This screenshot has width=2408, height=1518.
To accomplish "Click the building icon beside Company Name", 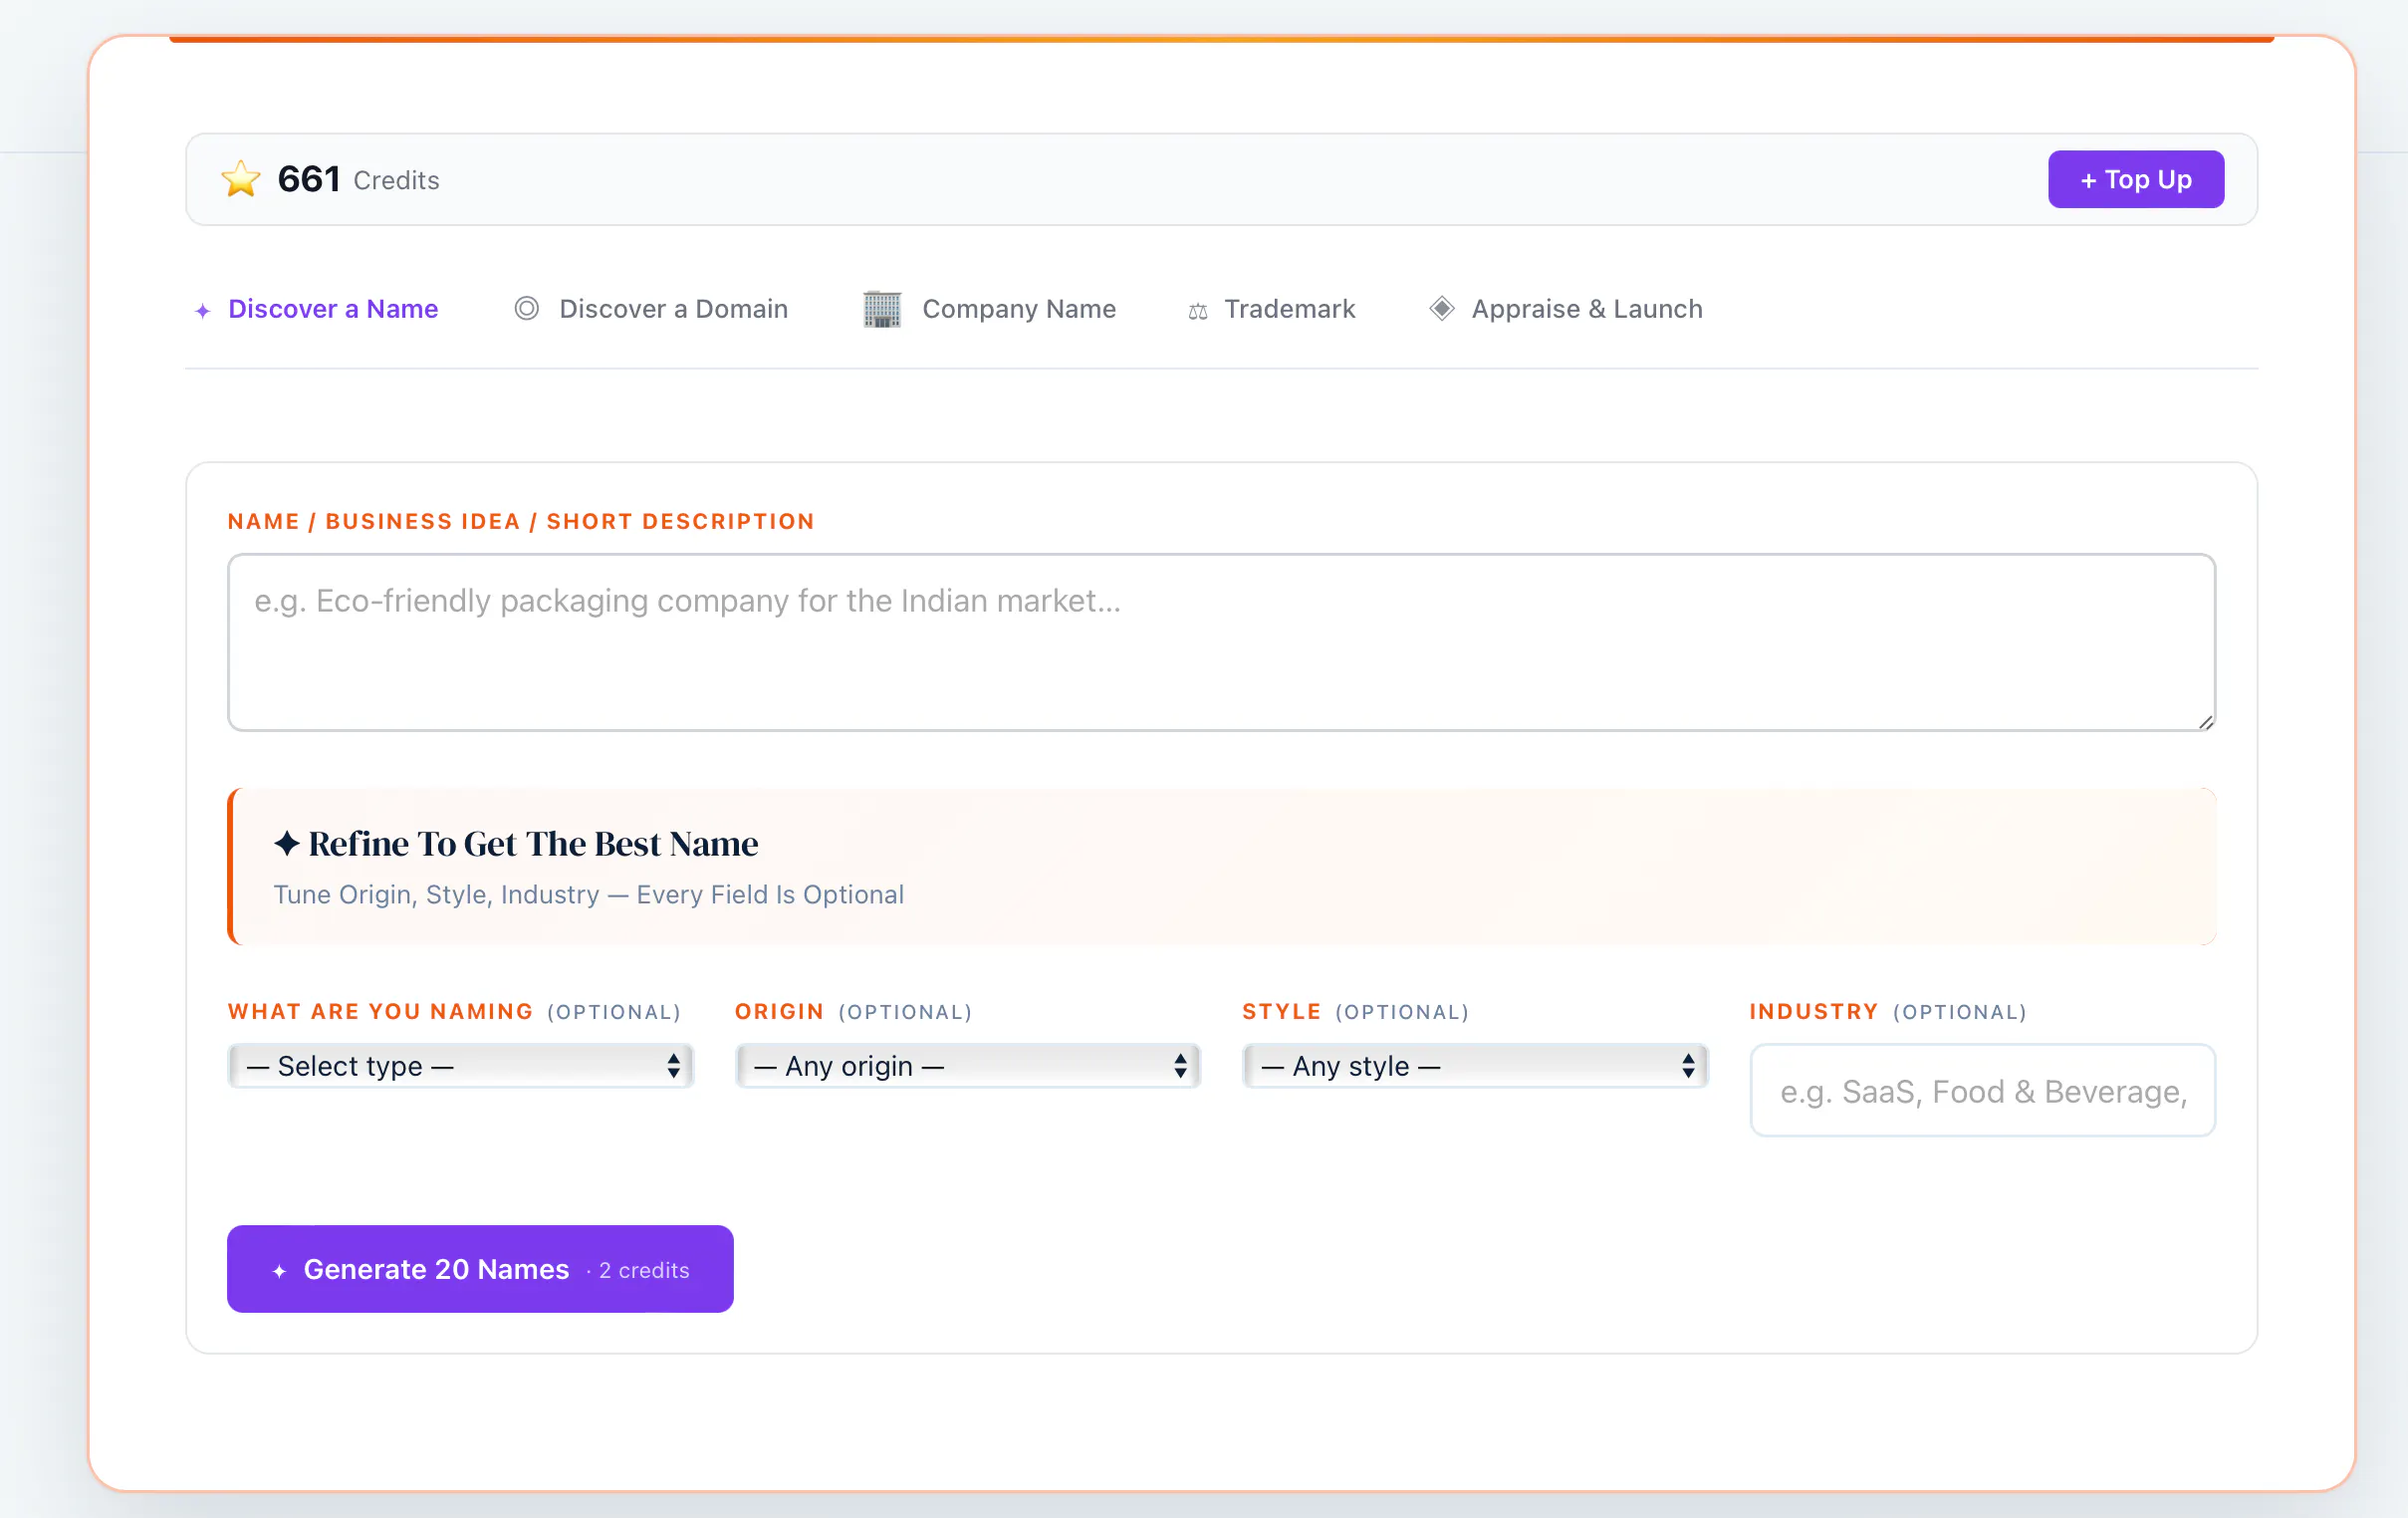I will click(x=882, y=309).
